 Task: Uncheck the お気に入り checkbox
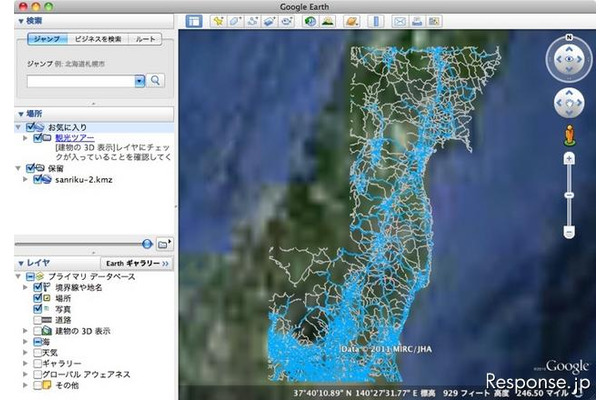pyautogui.click(x=30, y=127)
